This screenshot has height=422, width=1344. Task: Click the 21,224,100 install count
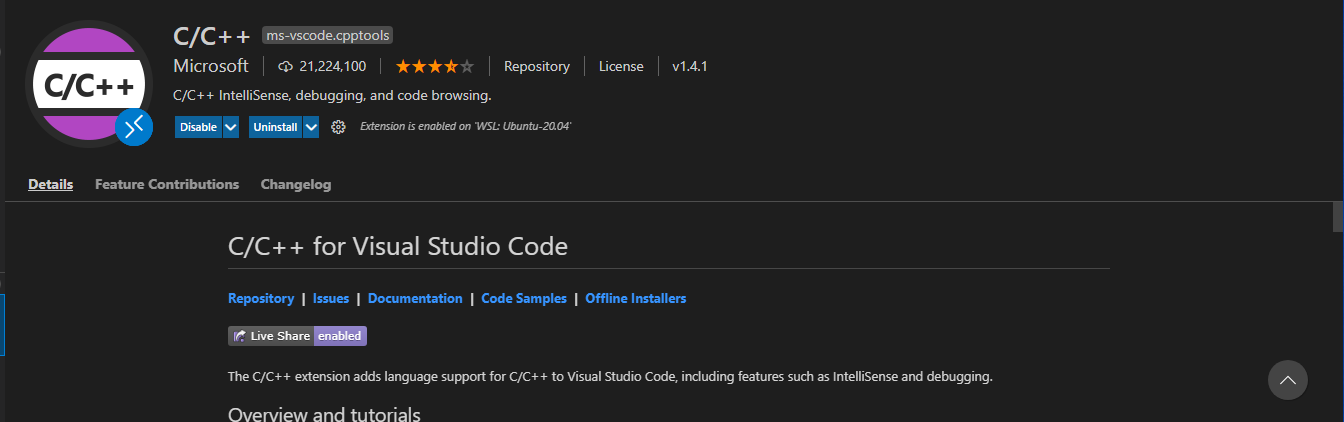pyautogui.click(x=332, y=67)
